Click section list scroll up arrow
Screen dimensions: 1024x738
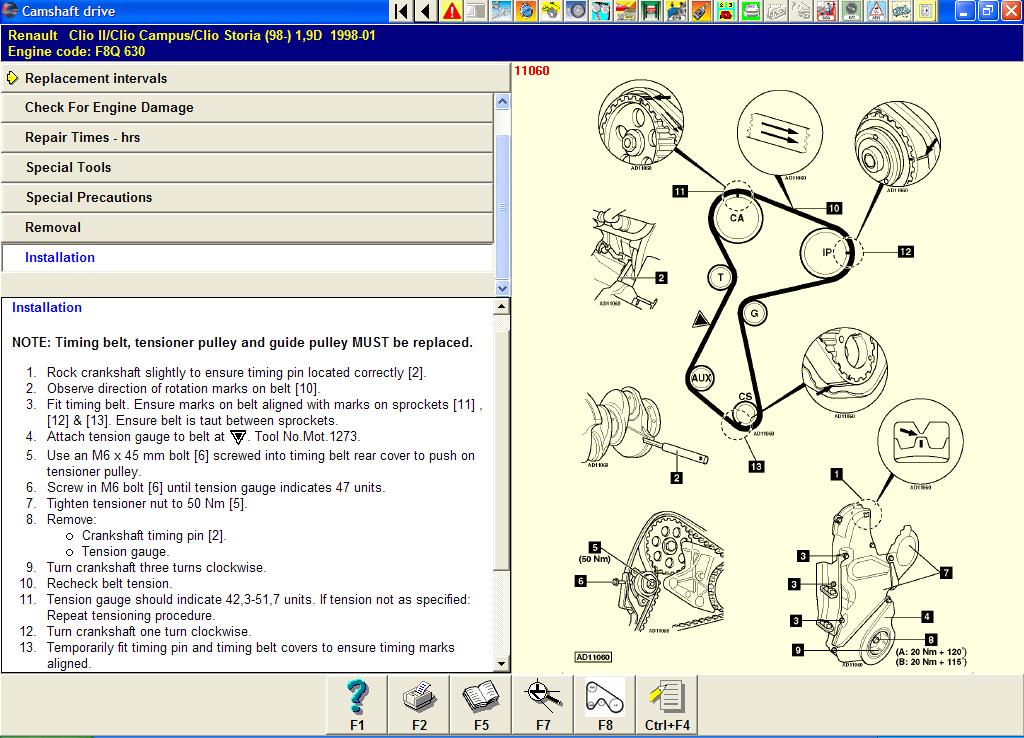502,101
